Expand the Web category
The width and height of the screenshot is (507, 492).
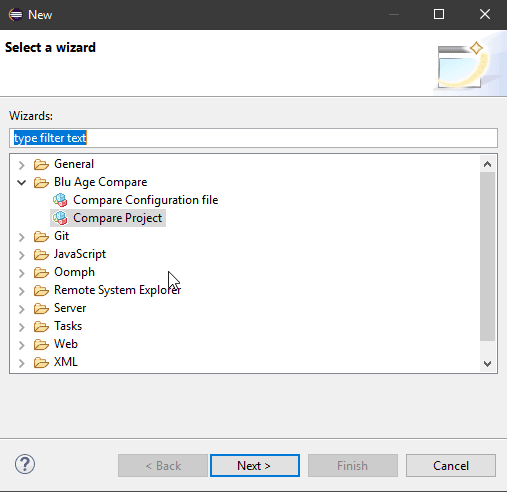click(x=22, y=345)
